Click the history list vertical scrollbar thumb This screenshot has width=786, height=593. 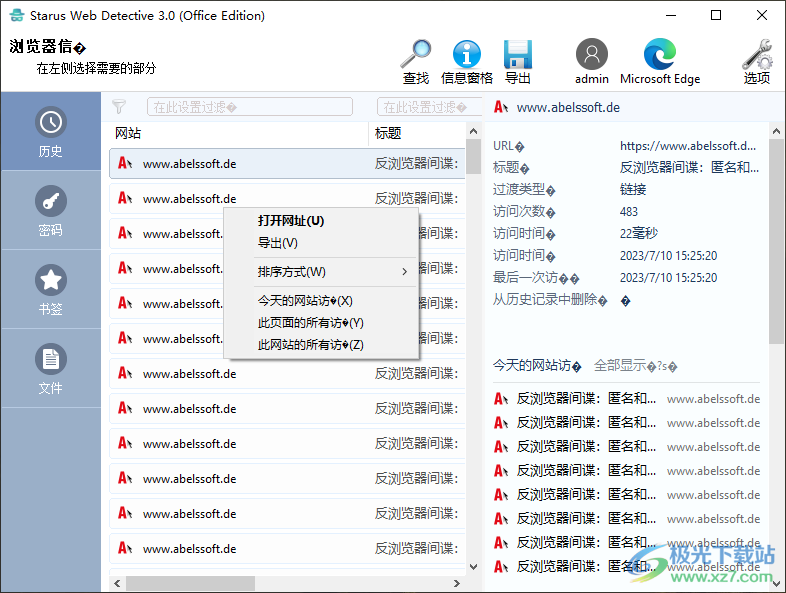473,156
